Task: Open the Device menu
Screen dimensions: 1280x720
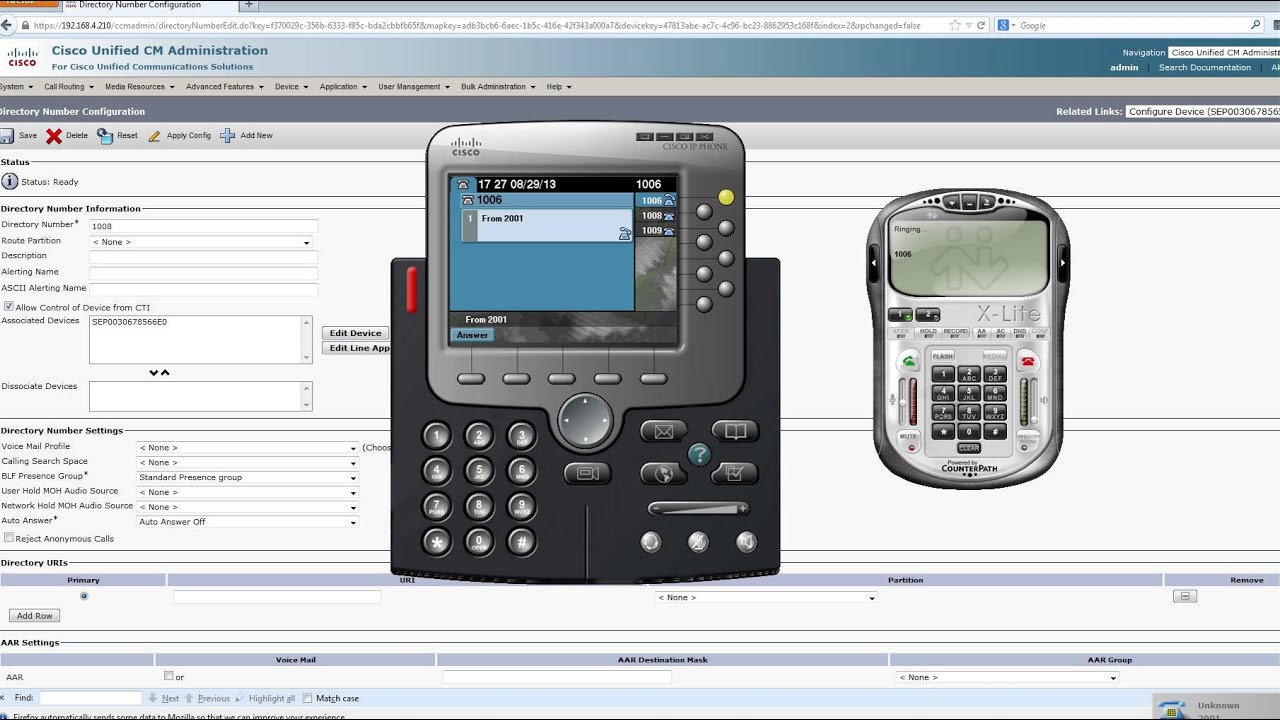Action: click(291, 87)
